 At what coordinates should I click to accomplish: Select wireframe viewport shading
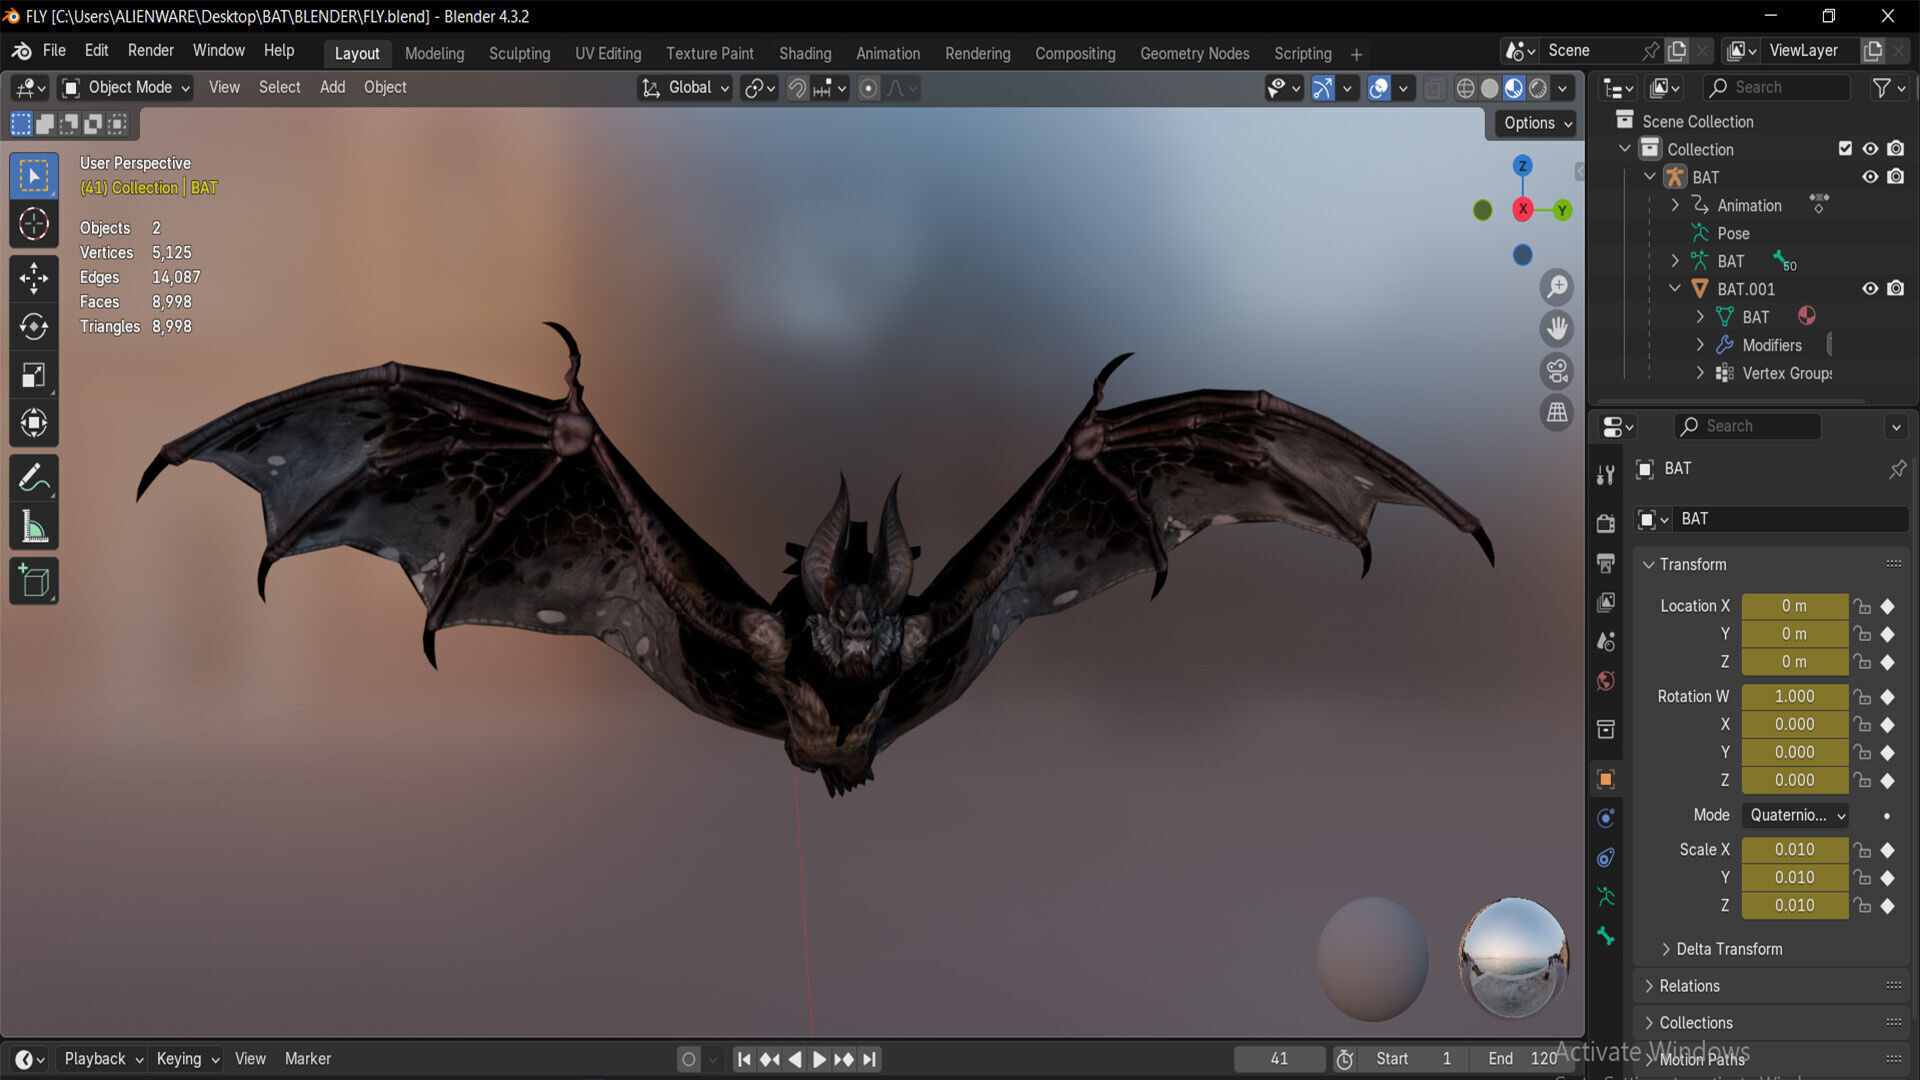pyautogui.click(x=1465, y=88)
